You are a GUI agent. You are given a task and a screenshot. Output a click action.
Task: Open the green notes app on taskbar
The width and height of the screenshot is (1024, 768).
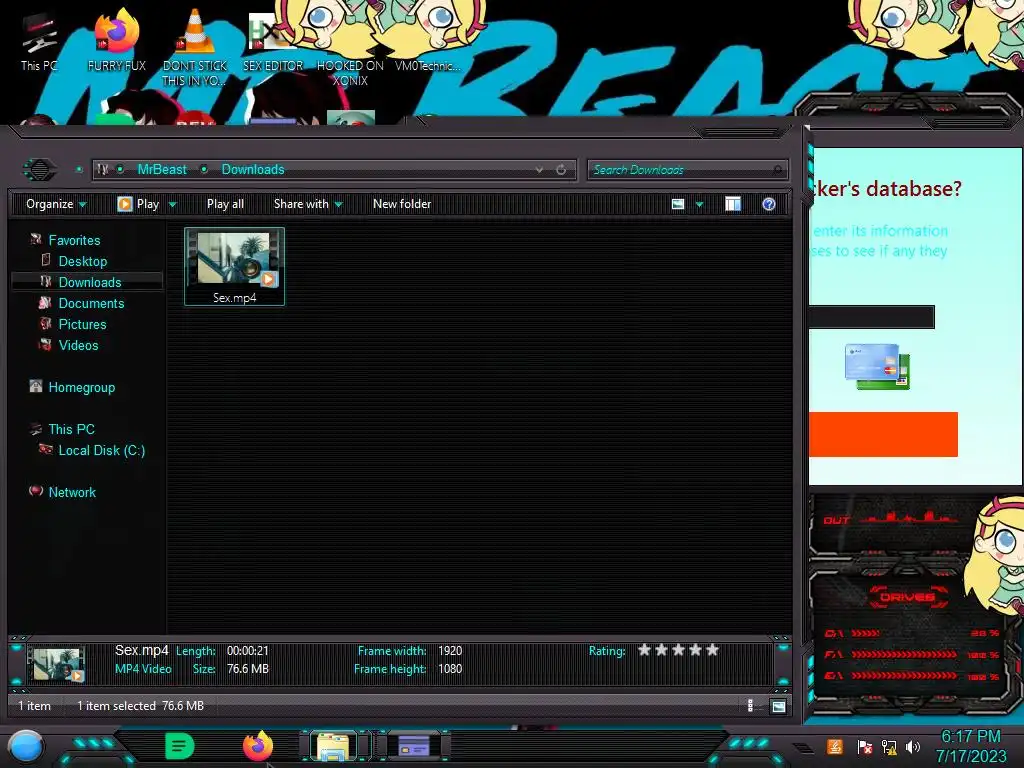point(180,746)
